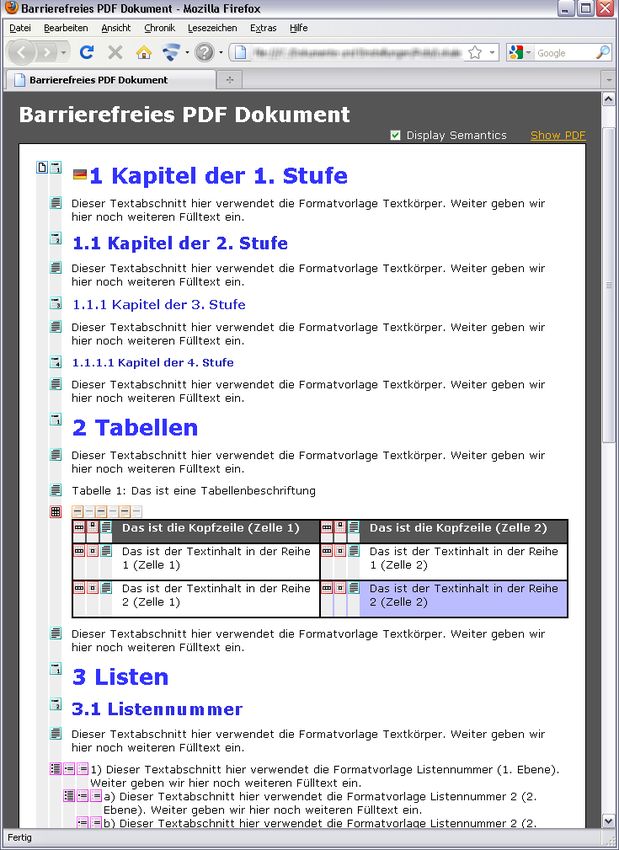The width and height of the screenshot is (619, 850).
Task: Click heading icon beside '3.1 Listennummer'
Action: (56, 704)
